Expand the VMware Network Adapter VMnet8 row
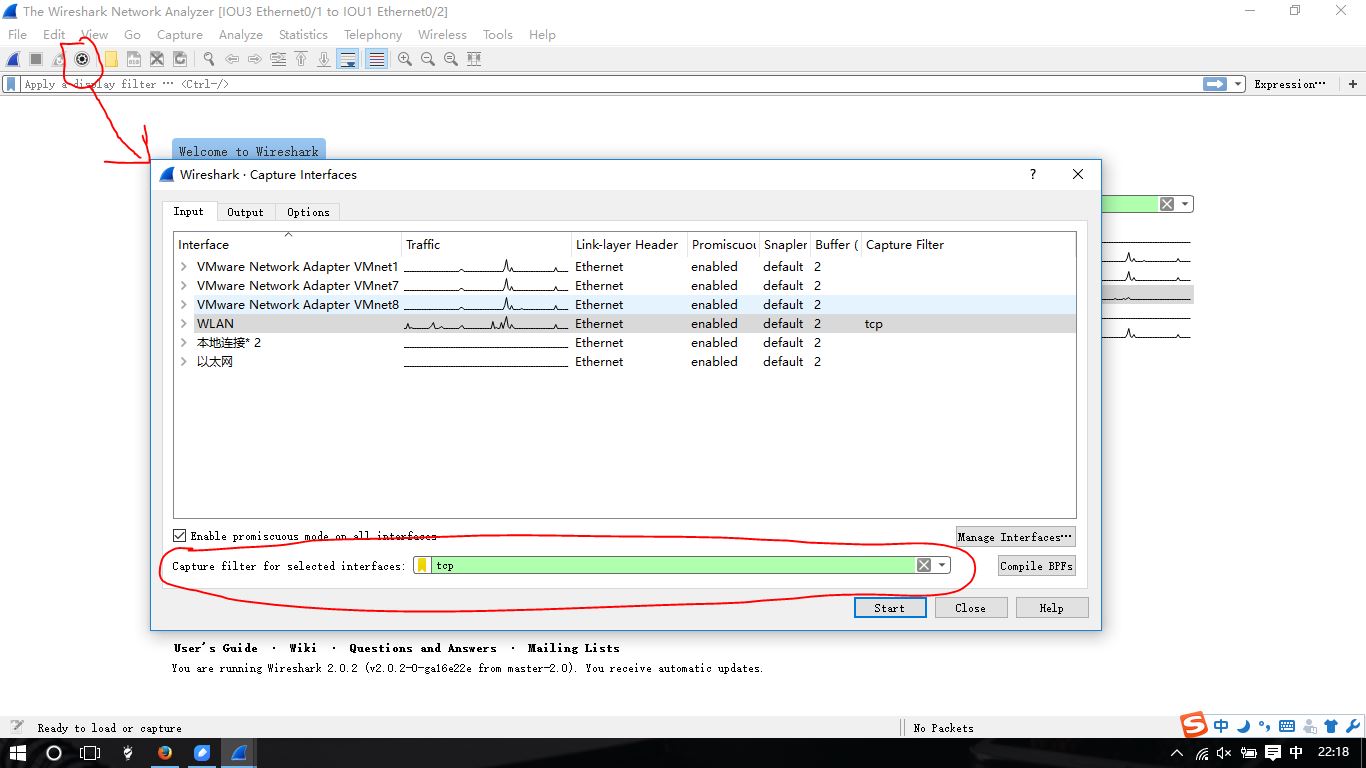Viewport: 1366px width, 768px height. [x=184, y=305]
